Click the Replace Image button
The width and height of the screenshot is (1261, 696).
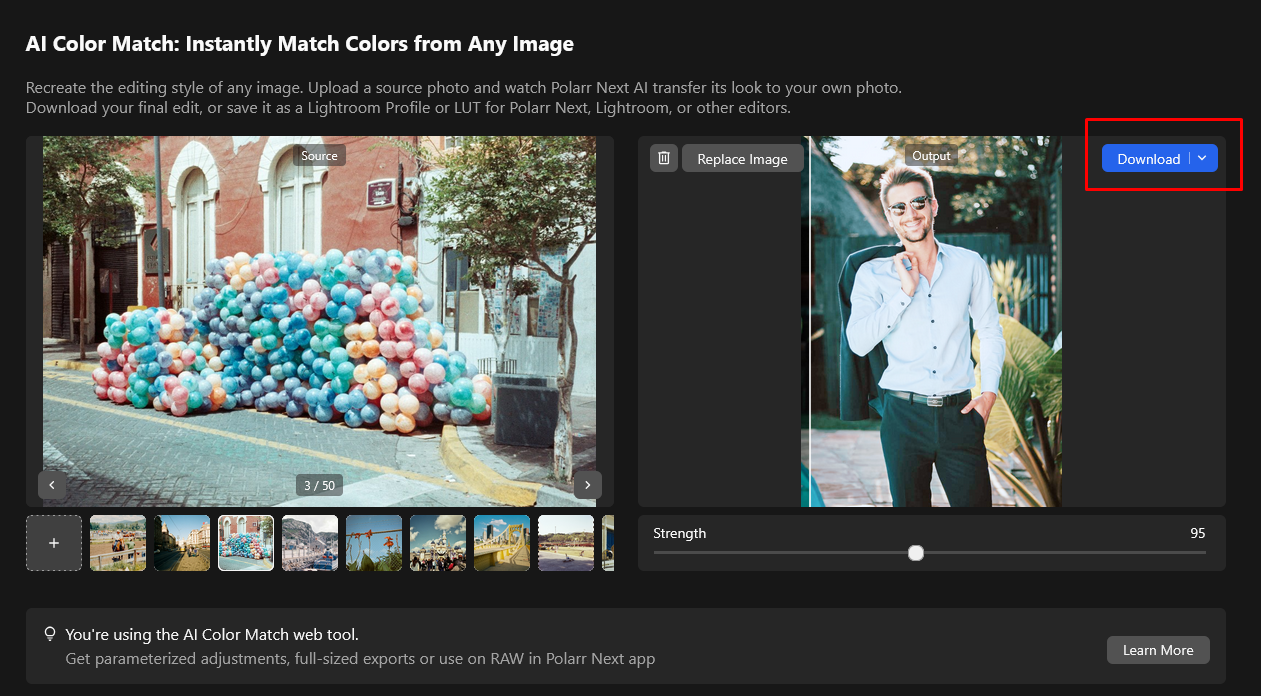(x=742, y=159)
